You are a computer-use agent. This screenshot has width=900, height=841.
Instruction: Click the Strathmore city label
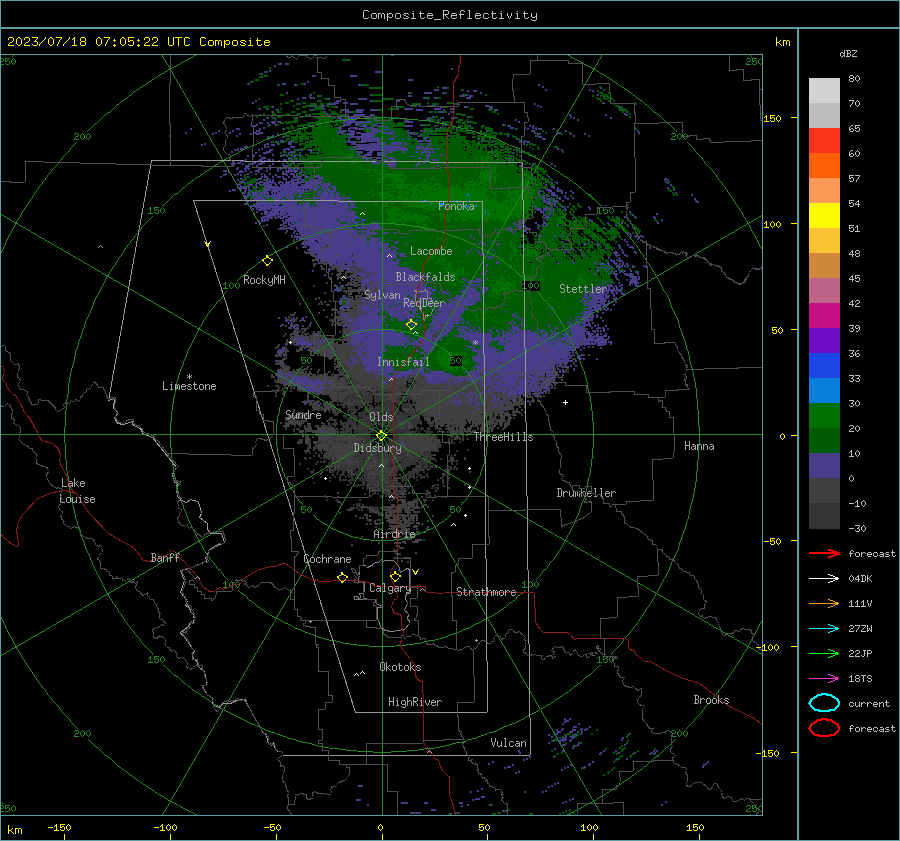tap(486, 592)
